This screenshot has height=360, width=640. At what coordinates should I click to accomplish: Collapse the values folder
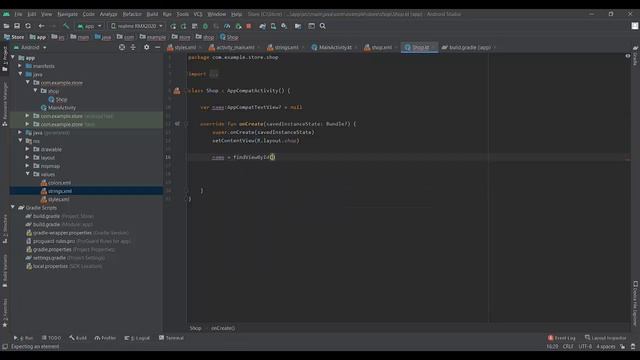coord(27,174)
